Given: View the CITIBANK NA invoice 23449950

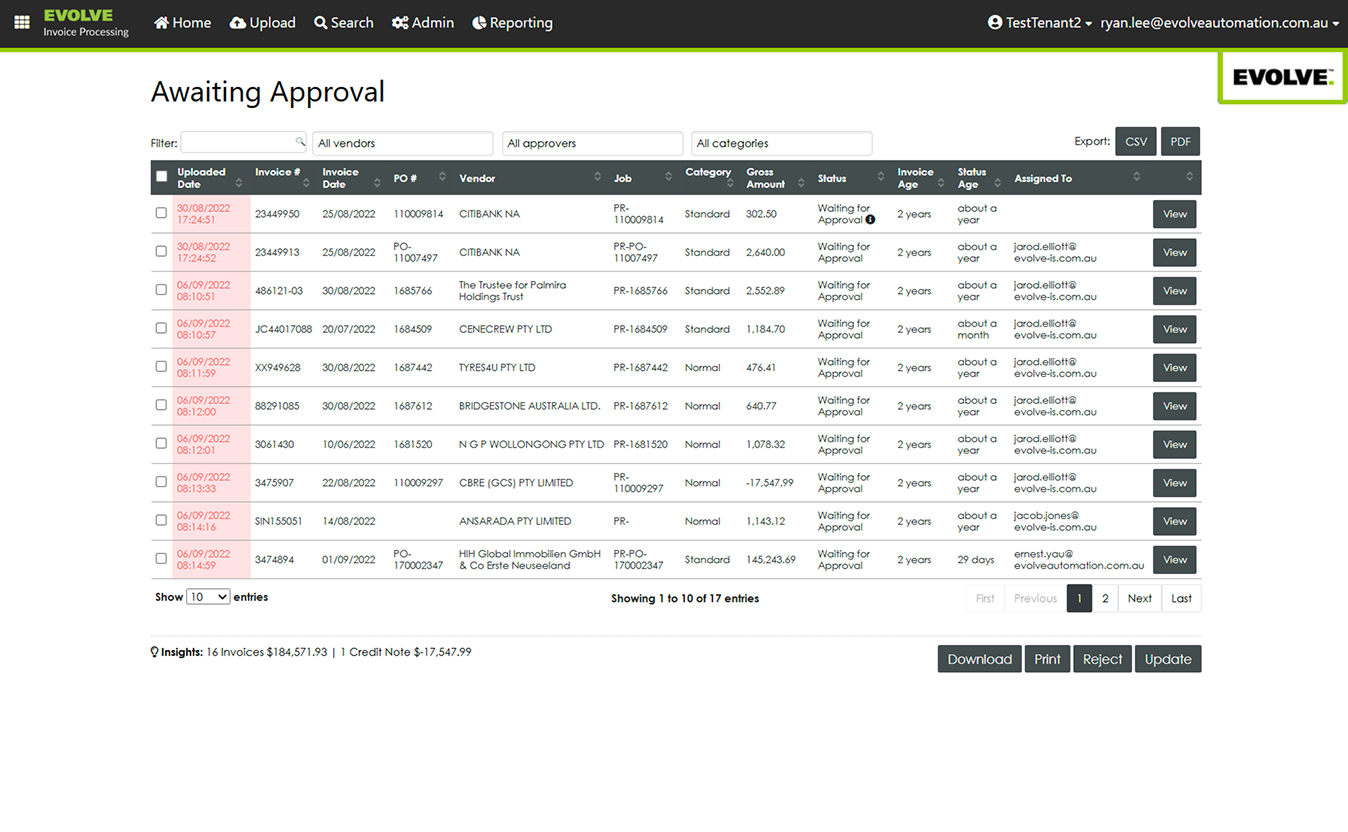Looking at the screenshot, I should 1175,214.
